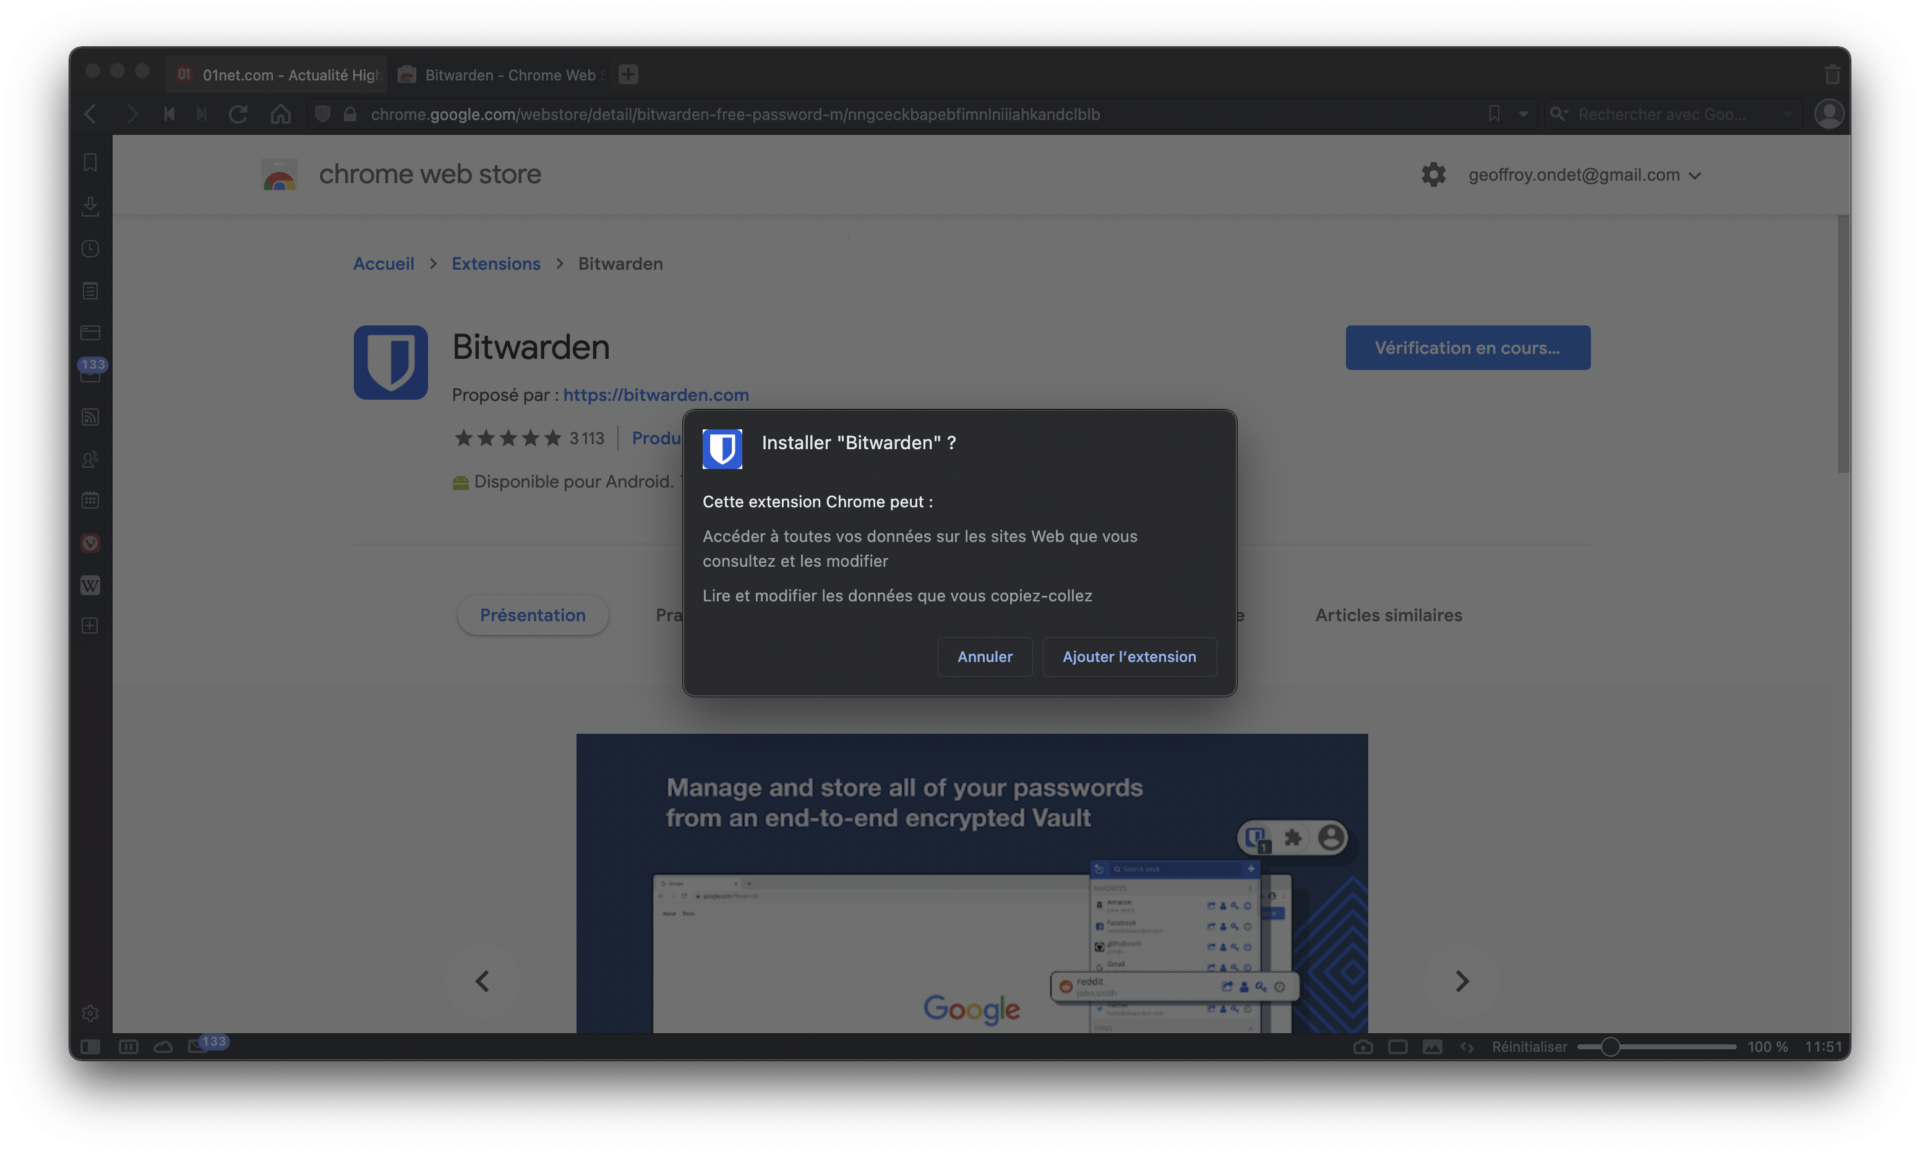The height and width of the screenshot is (1152, 1920).
Task: Click the site security padlock icon
Action: point(350,114)
